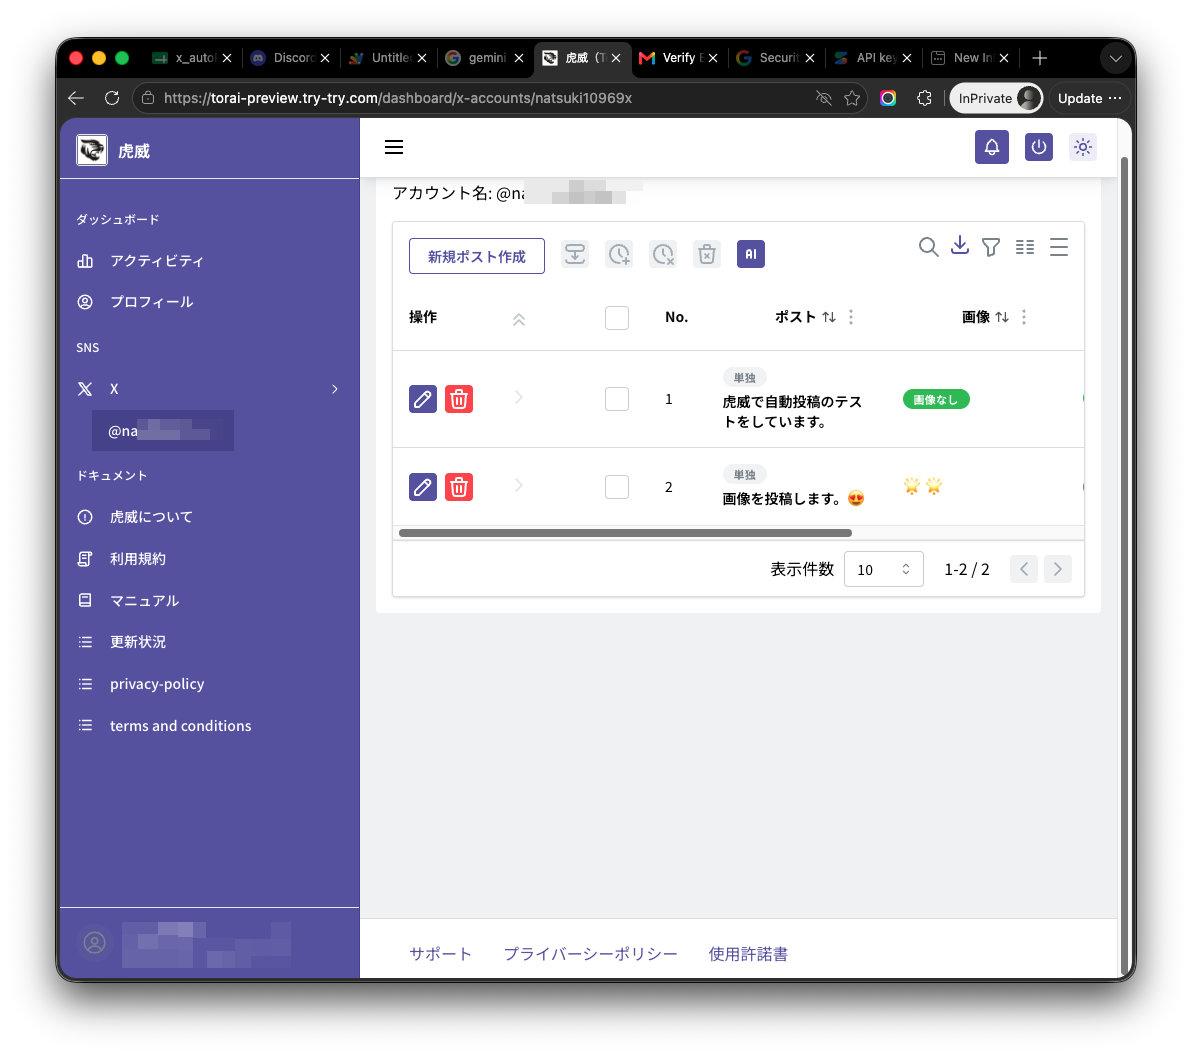Sort by the ポスト column arrows

[x=829, y=317]
